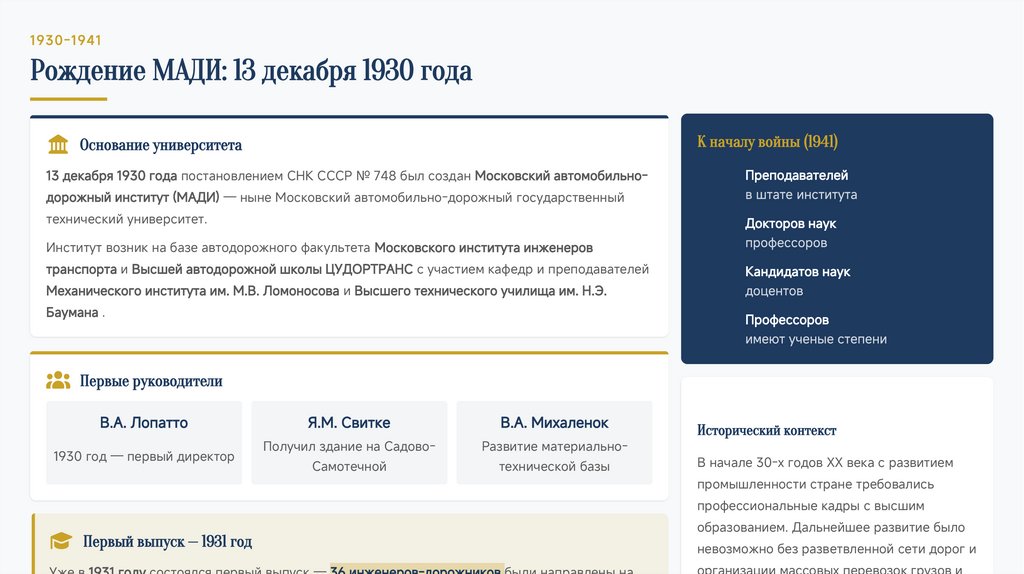Click the Первые руководители heading

tap(151, 381)
